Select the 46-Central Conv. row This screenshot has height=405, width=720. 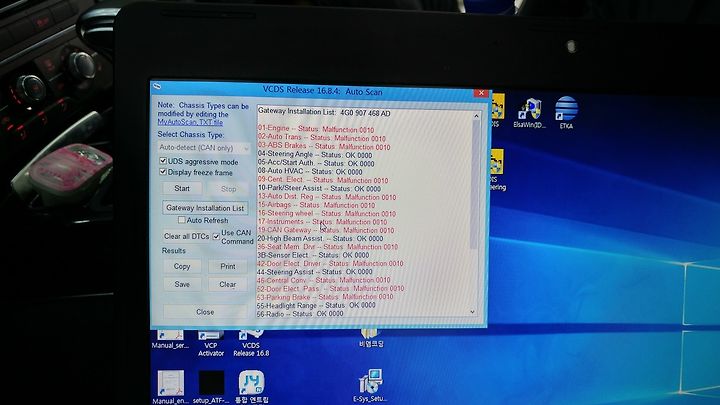click(324, 280)
